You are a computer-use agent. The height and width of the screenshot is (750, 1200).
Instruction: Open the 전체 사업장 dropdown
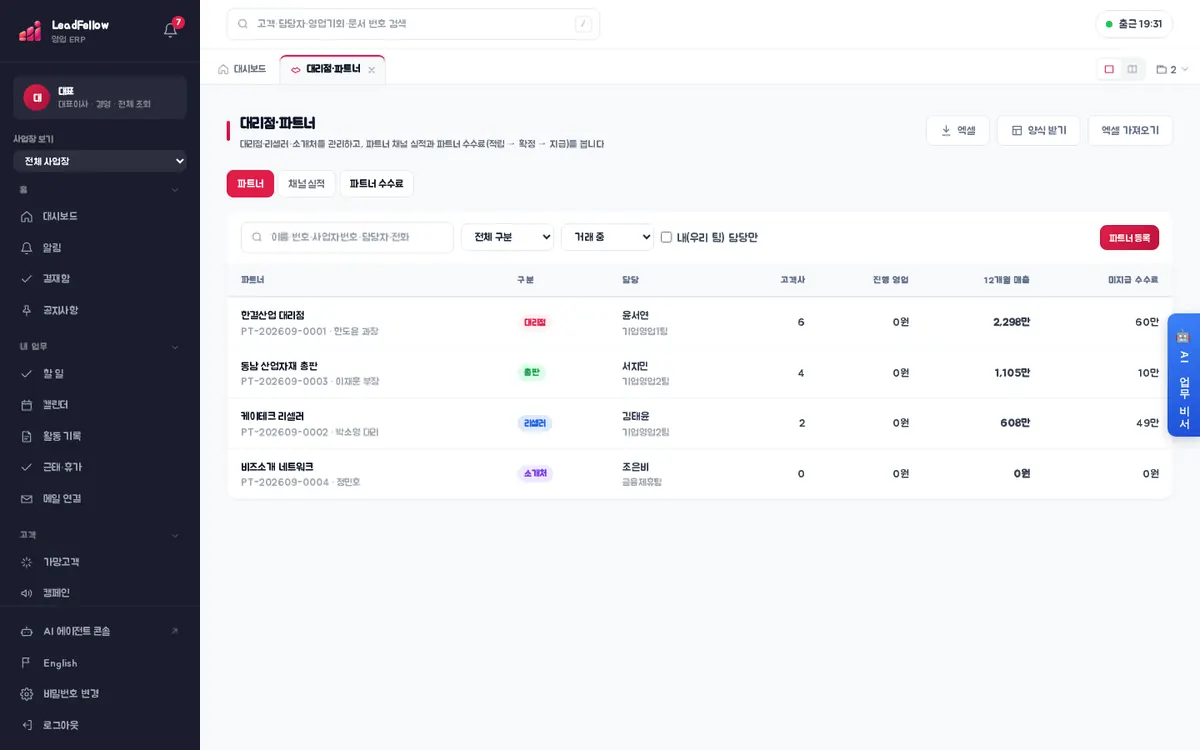tap(100, 161)
